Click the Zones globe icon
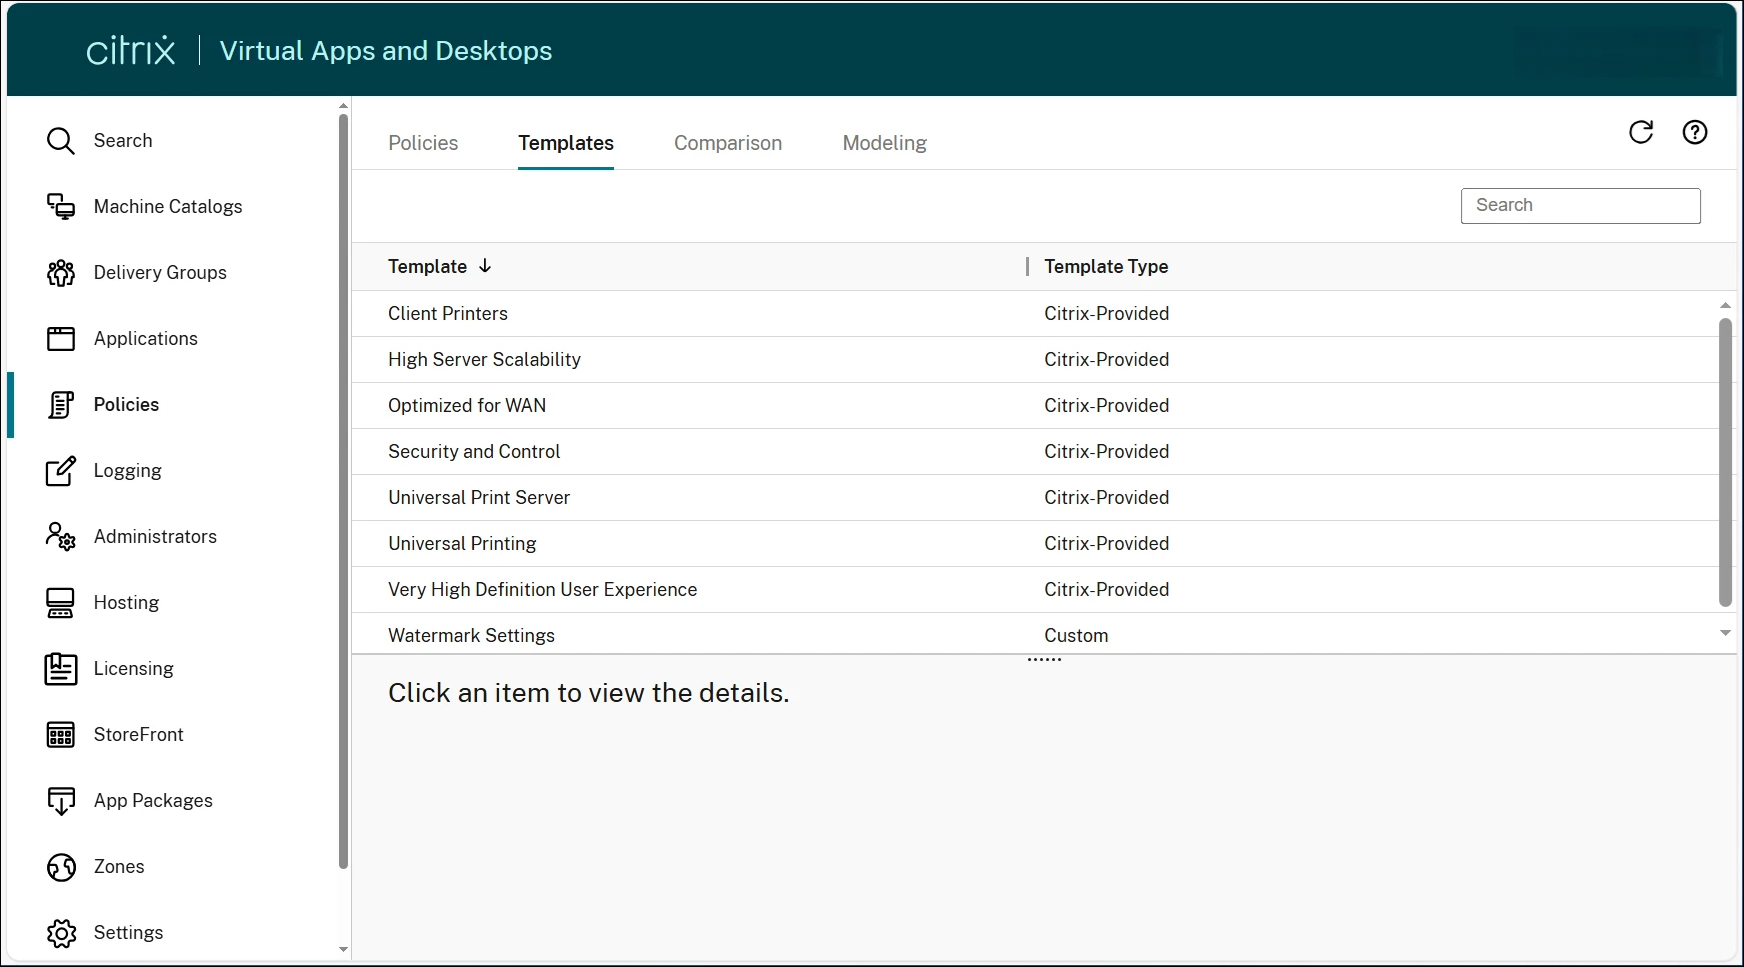1744x967 pixels. [x=61, y=867]
